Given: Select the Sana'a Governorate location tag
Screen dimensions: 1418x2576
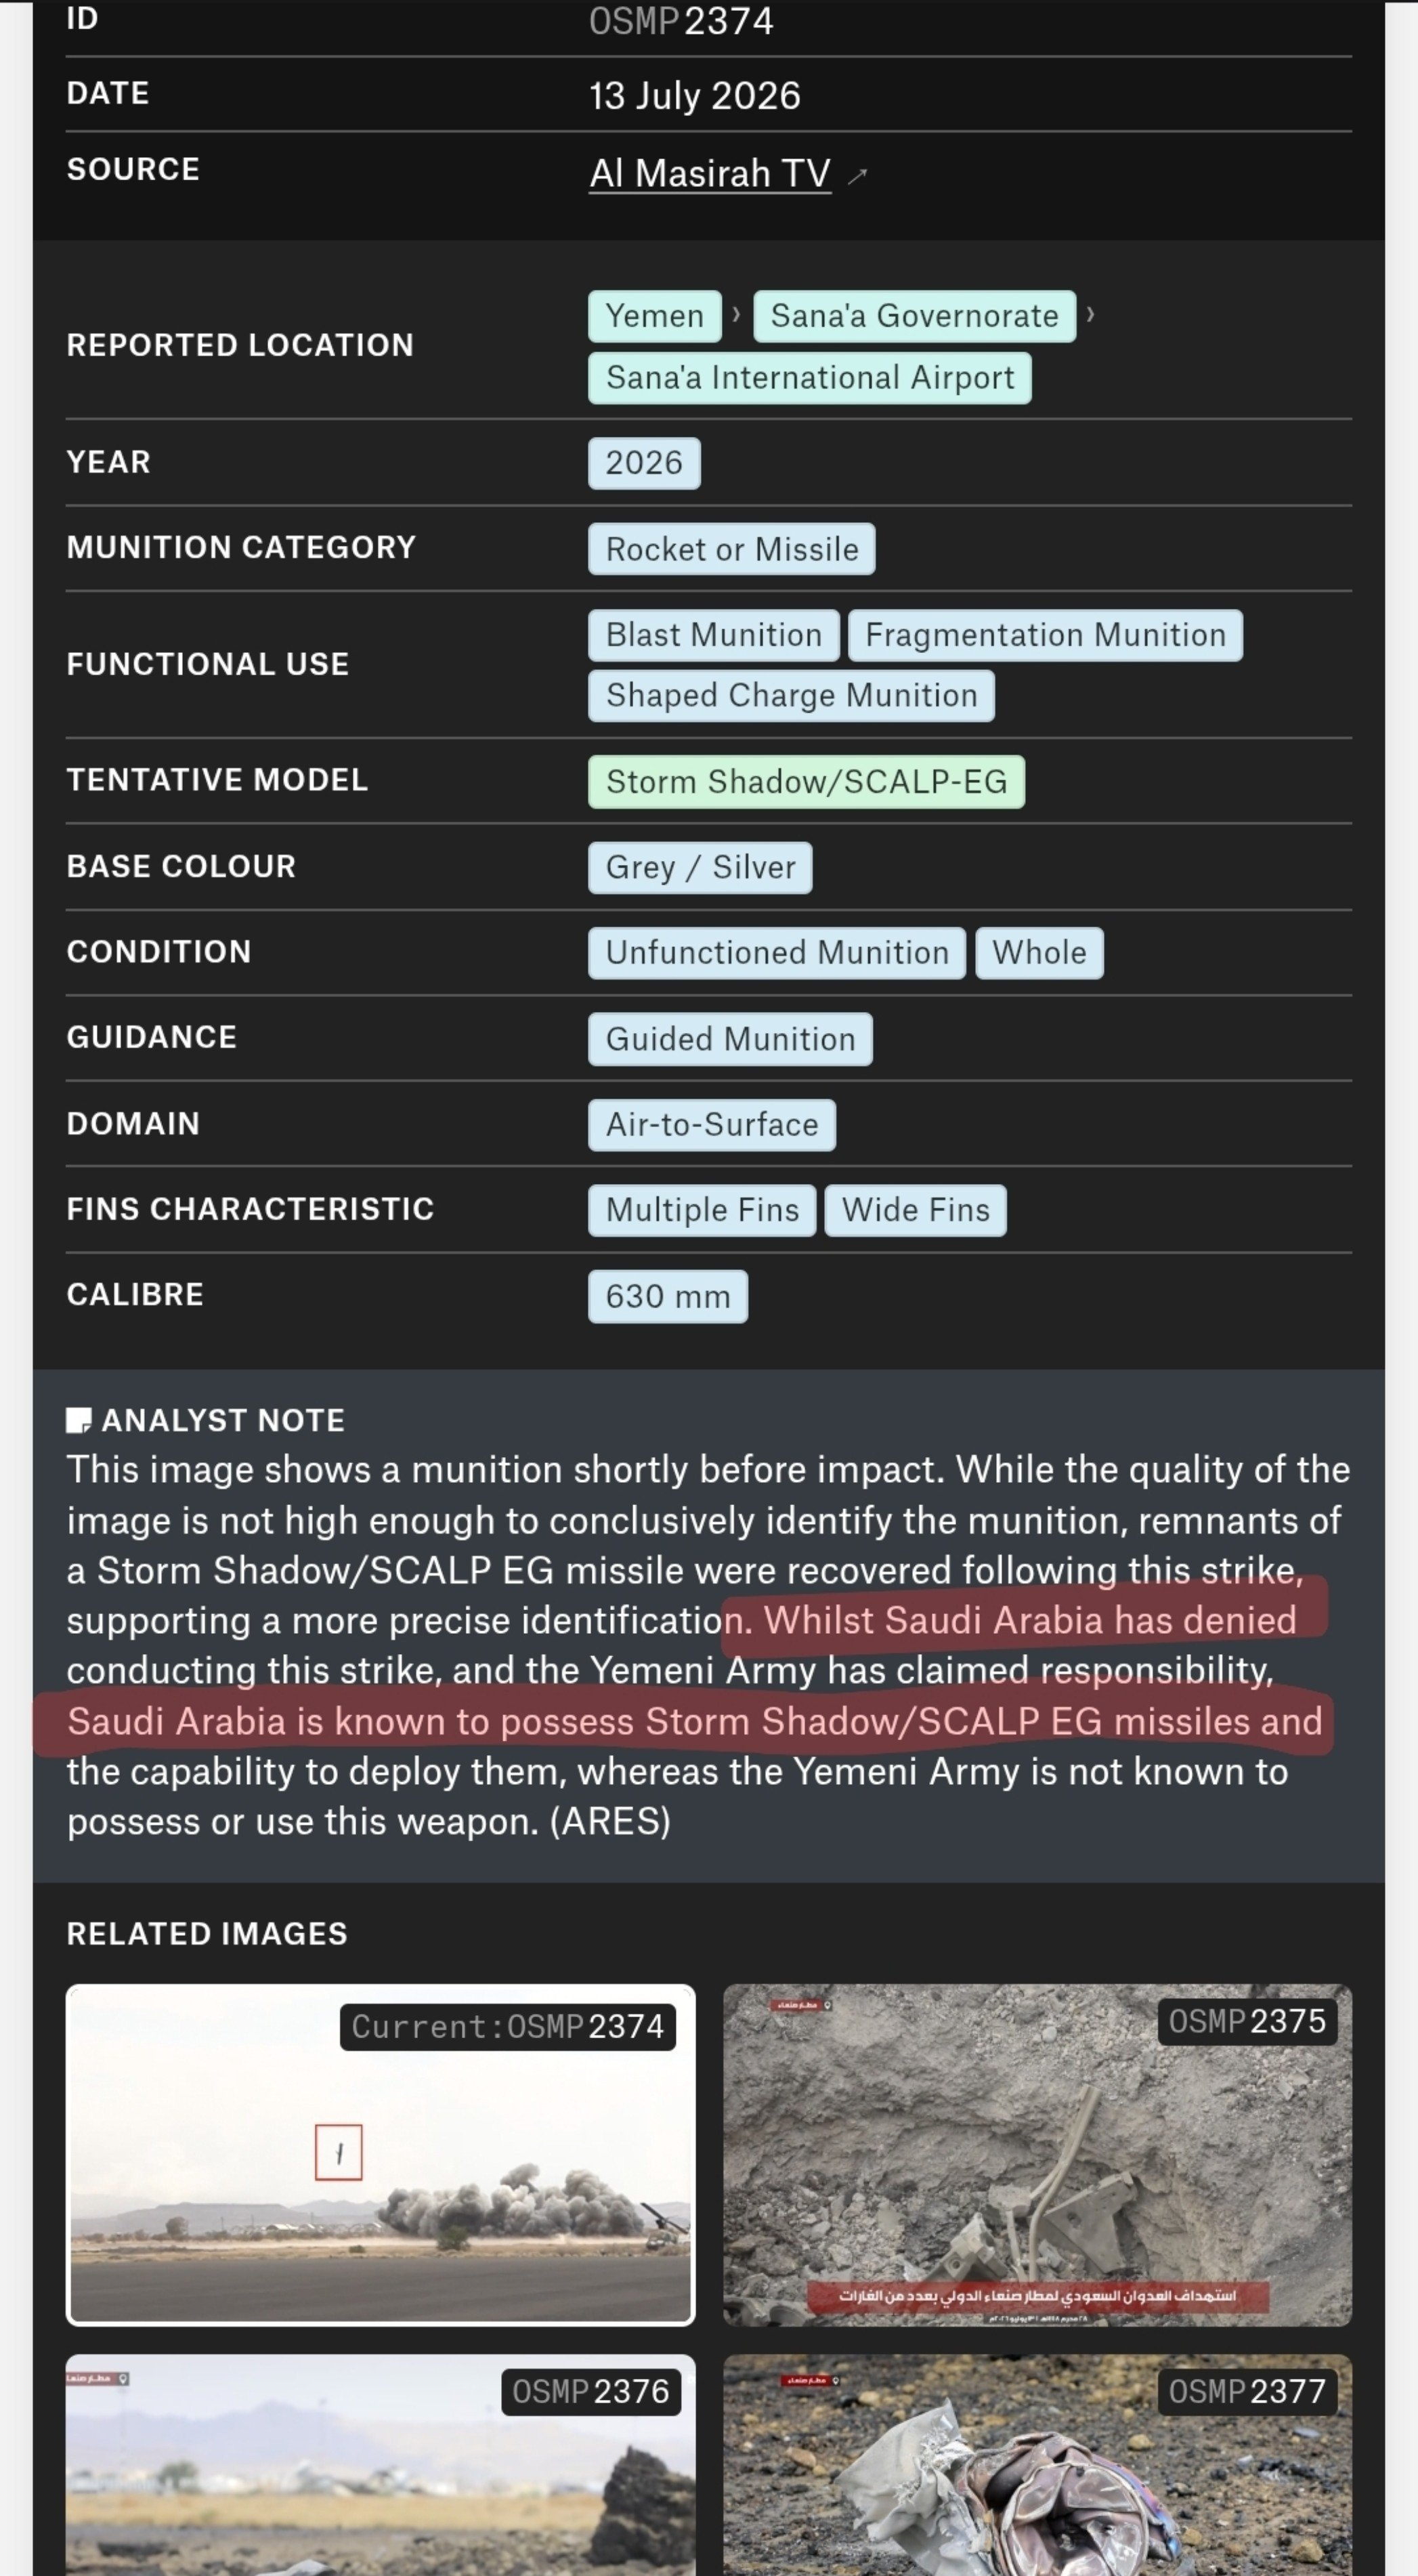Looking at the screenshot, I should [914, 316].
